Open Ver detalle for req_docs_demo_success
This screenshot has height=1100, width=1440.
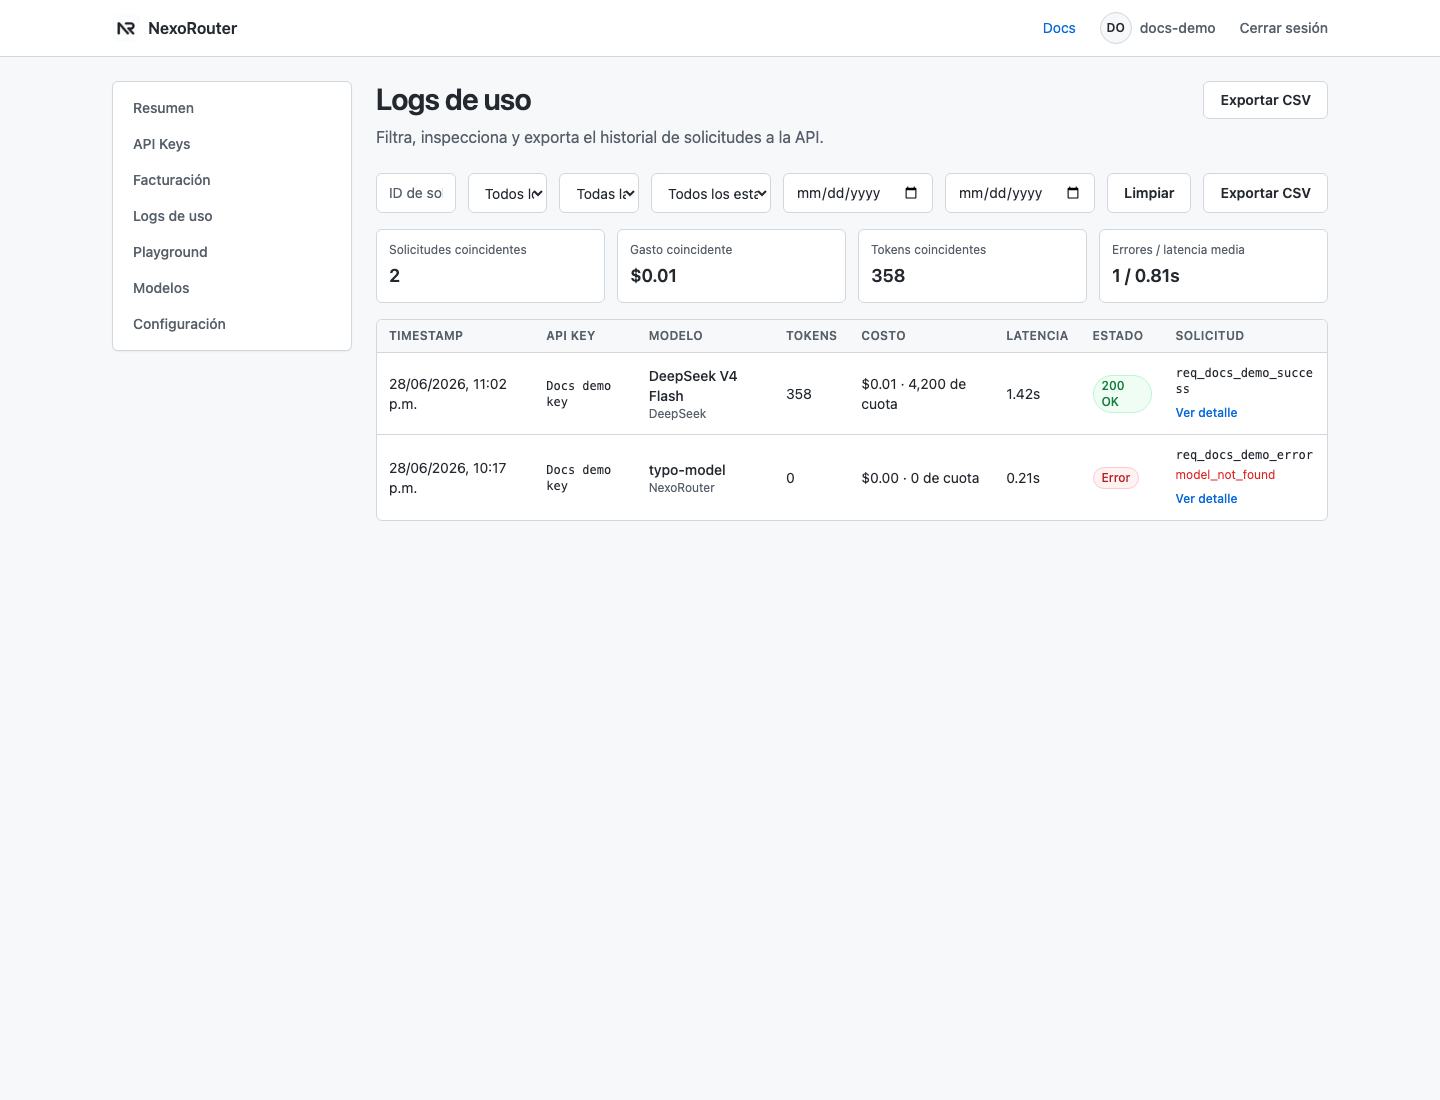[1206, 413]
